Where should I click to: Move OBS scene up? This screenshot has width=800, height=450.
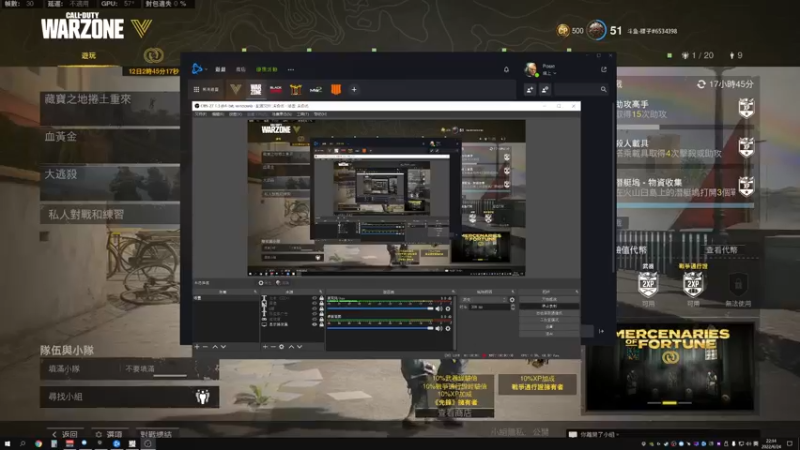click(x=215, y=347)
